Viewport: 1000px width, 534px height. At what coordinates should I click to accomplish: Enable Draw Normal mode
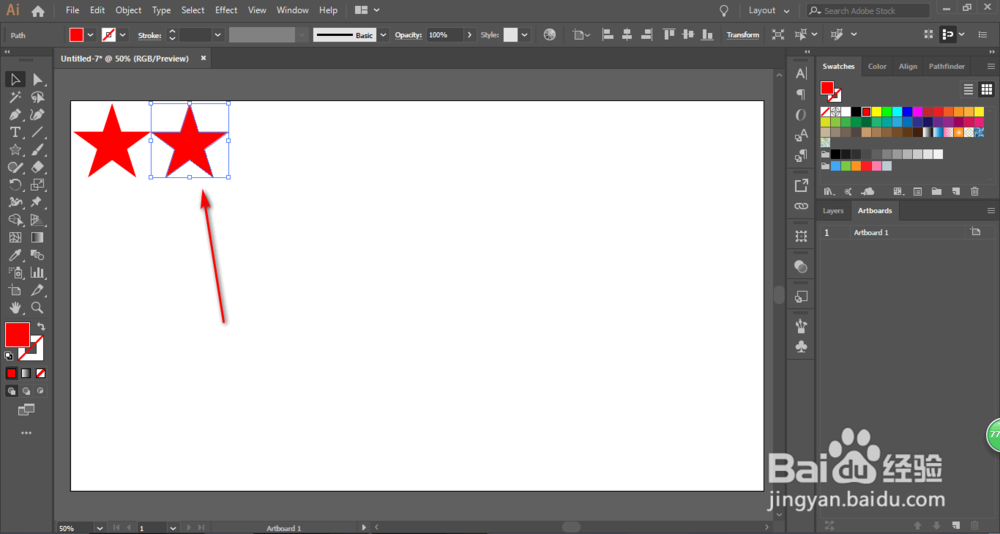[11, 391]
